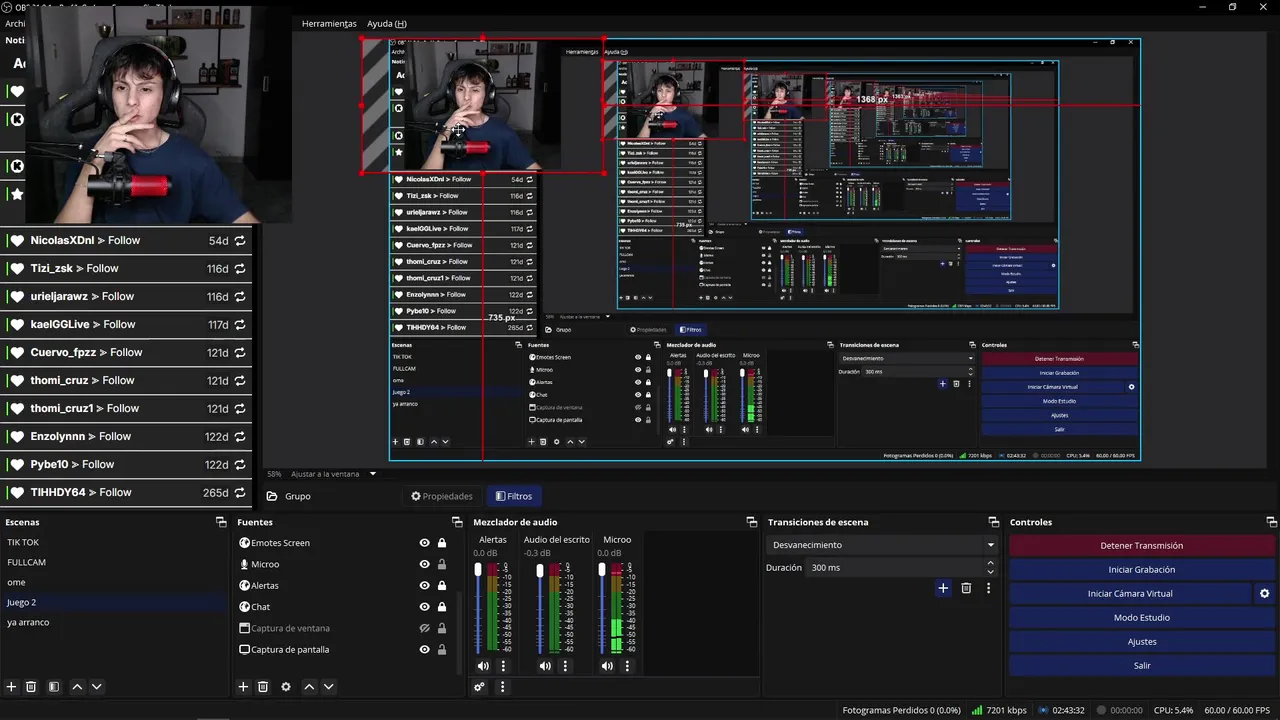Unlock the Emotes Screen source
The height and width of the screenshot is (720, 1280).
tap(442, 543)
